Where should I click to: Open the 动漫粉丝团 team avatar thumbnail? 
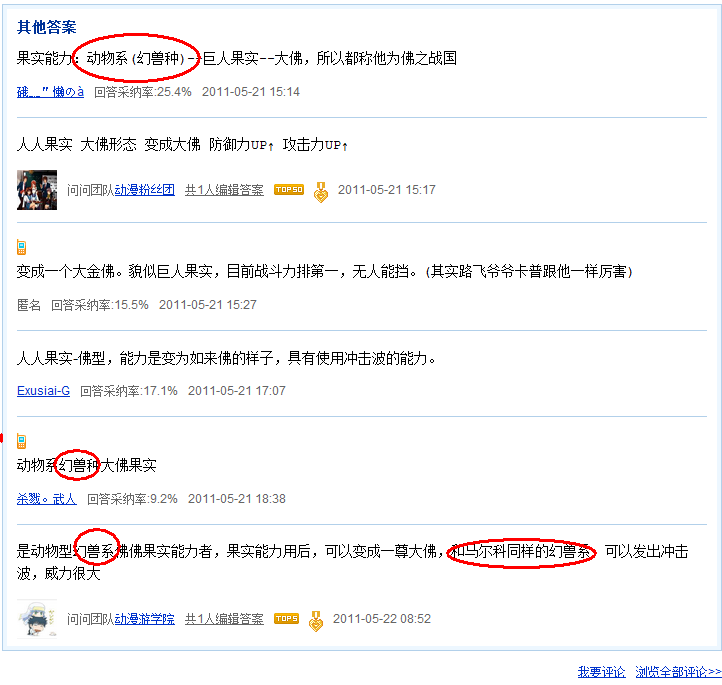(37, 190)
